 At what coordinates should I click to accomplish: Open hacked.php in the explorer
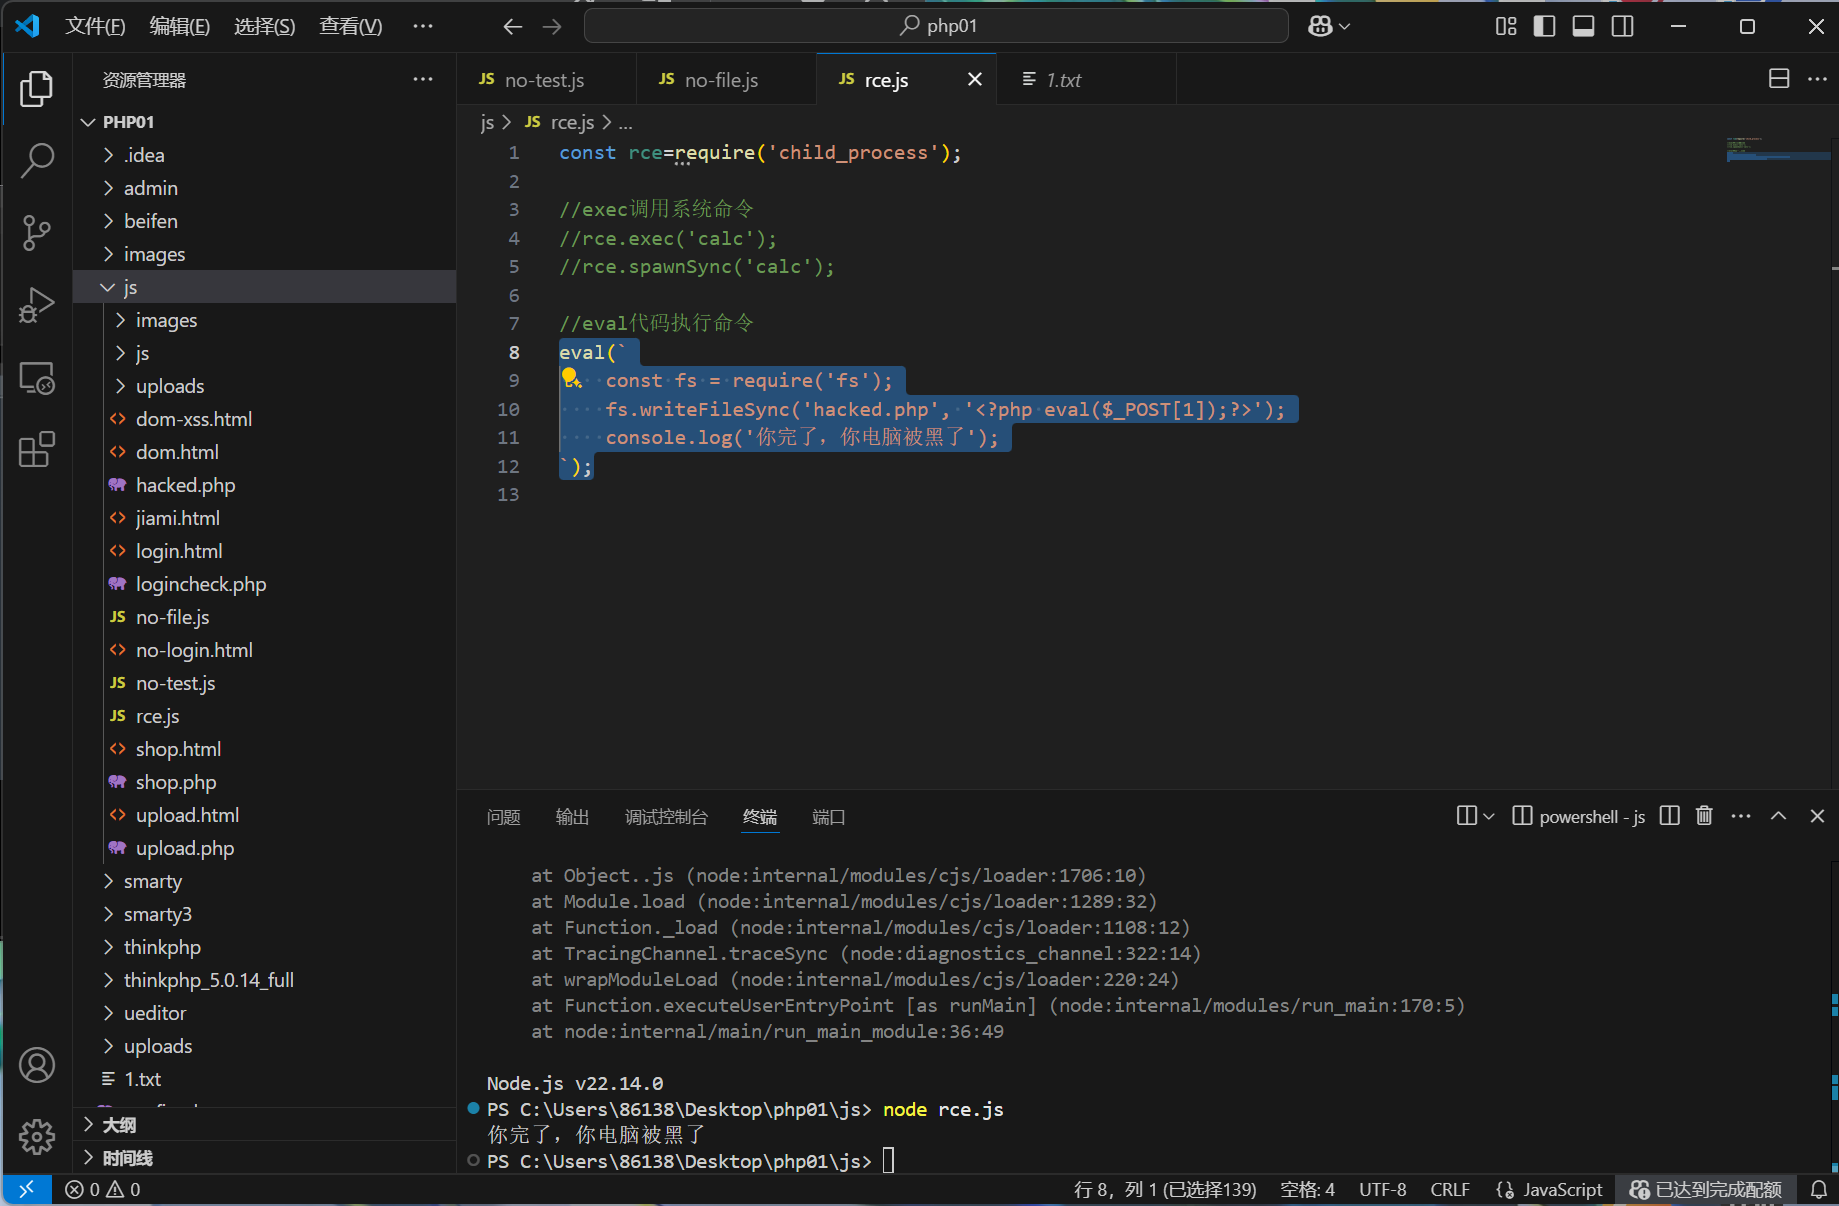pyautogui.click(x=265, y=485)
